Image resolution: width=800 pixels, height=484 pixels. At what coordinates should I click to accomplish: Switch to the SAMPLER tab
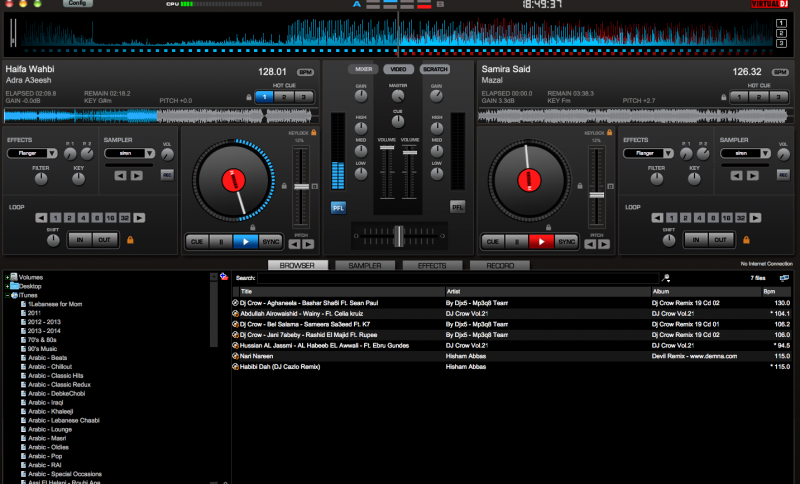pos(364,266)
